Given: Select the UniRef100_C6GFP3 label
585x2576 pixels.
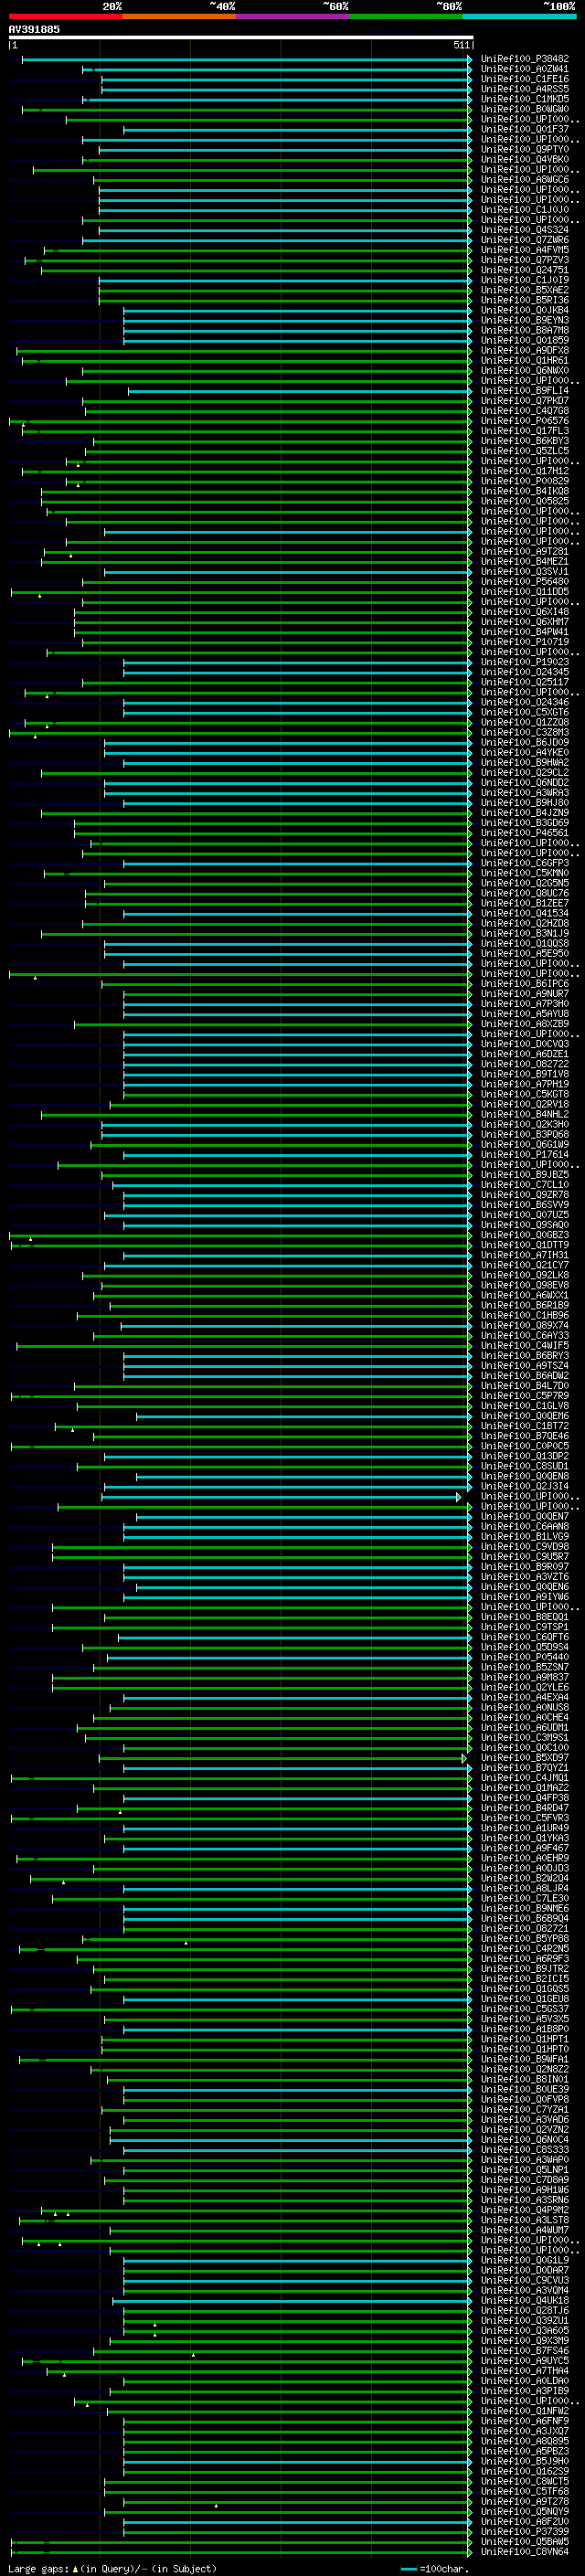Looking at the screenshot, I should (x=524, y=863).
